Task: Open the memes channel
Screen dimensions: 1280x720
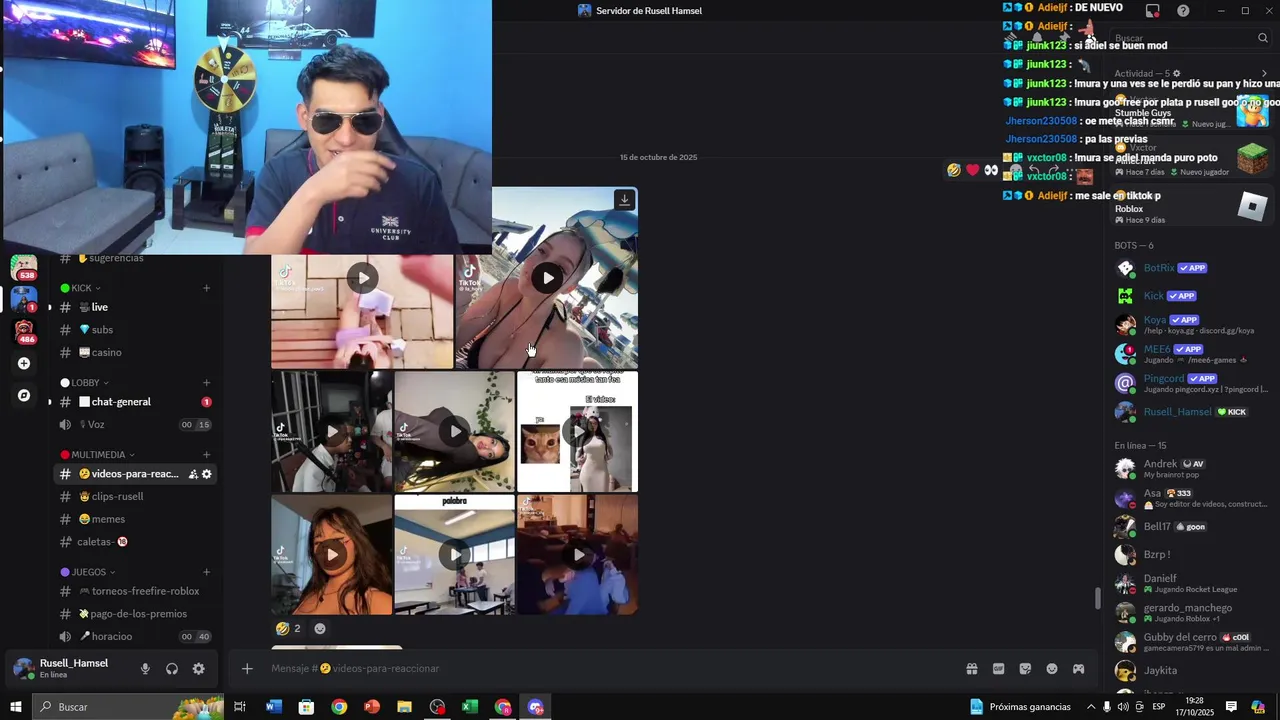Action: [x=135, y=520]
